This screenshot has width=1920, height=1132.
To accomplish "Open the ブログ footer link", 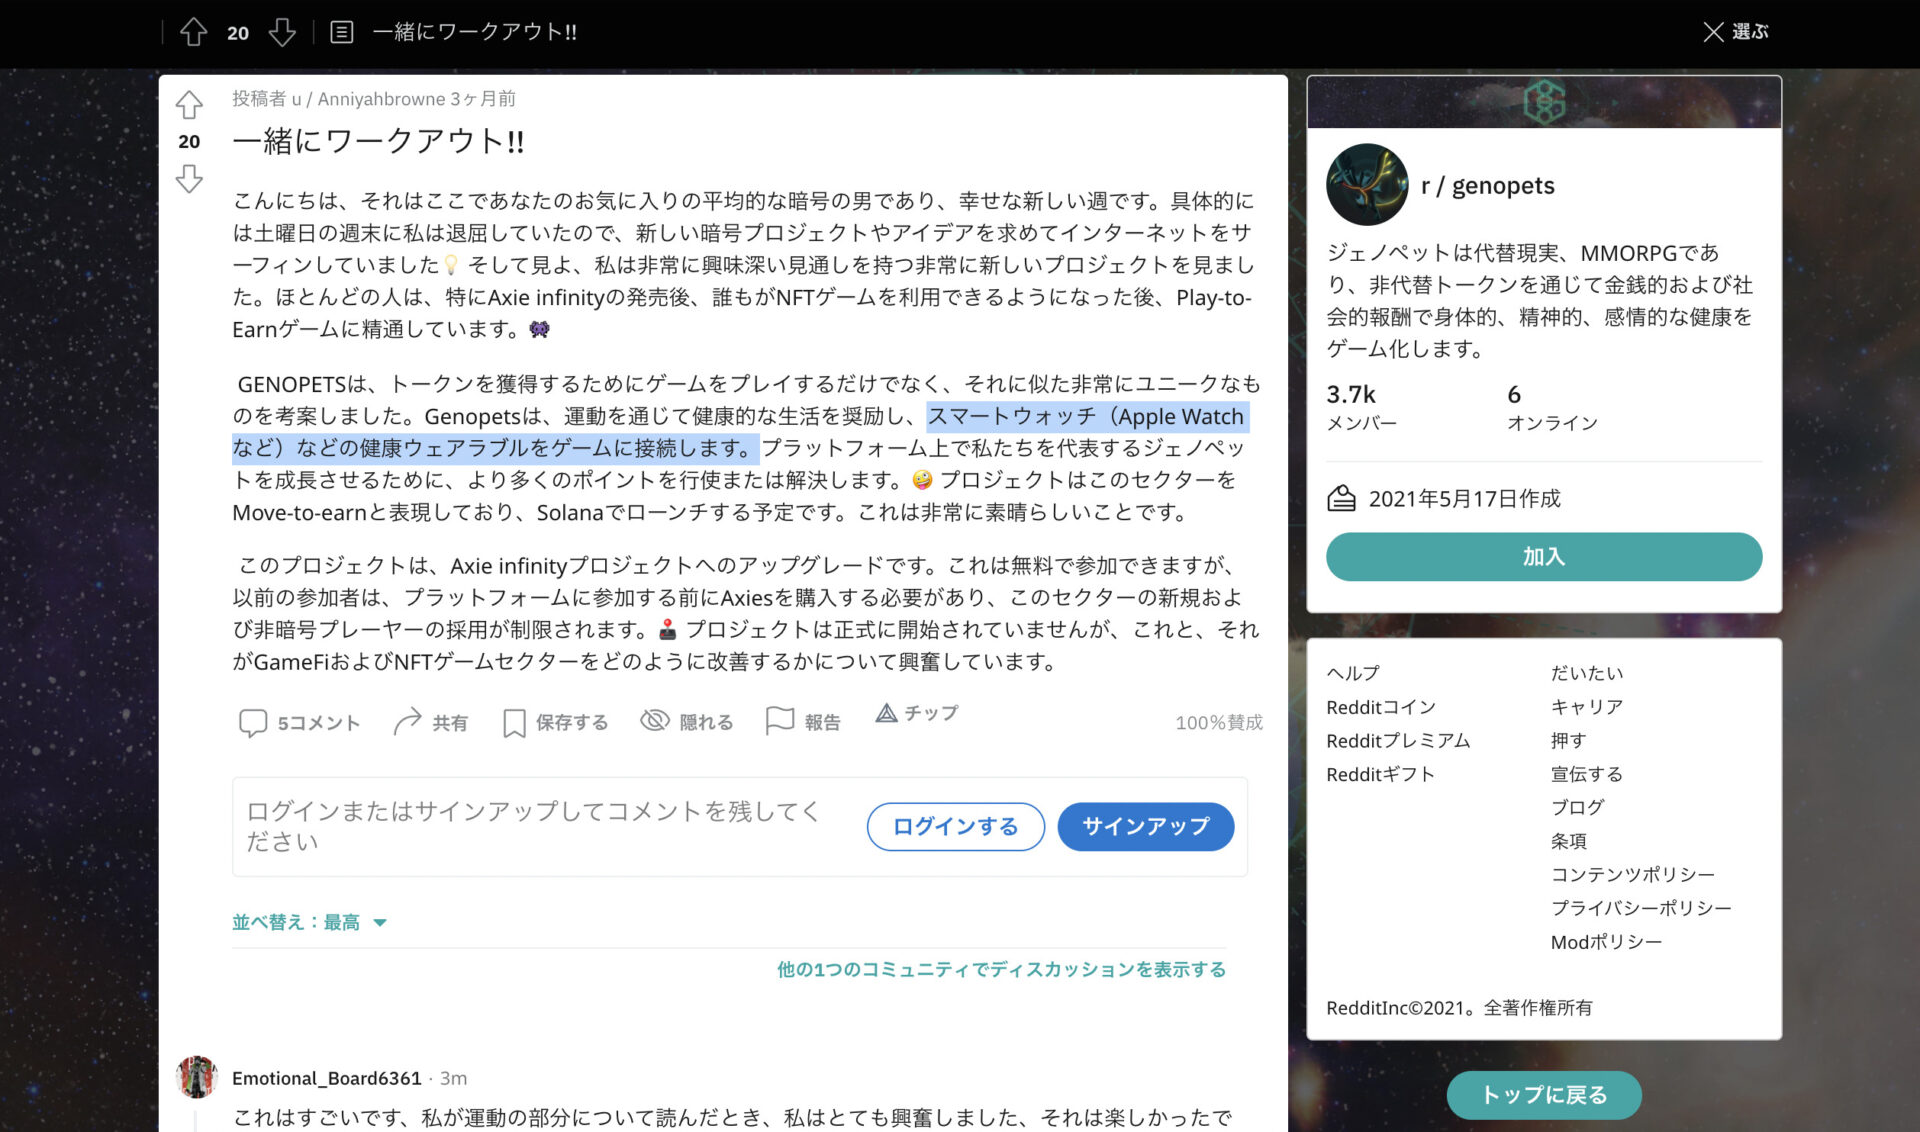I will coord(1578,807).
